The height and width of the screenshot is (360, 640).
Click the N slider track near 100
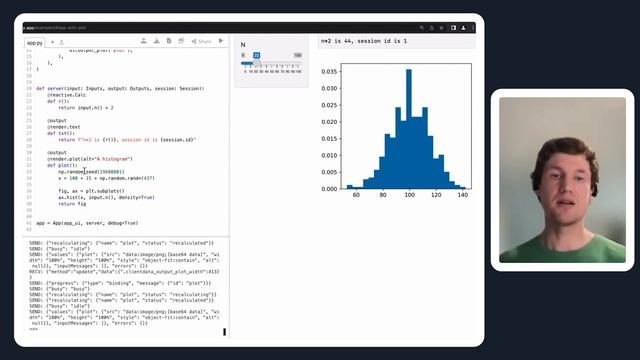point(298,63)
